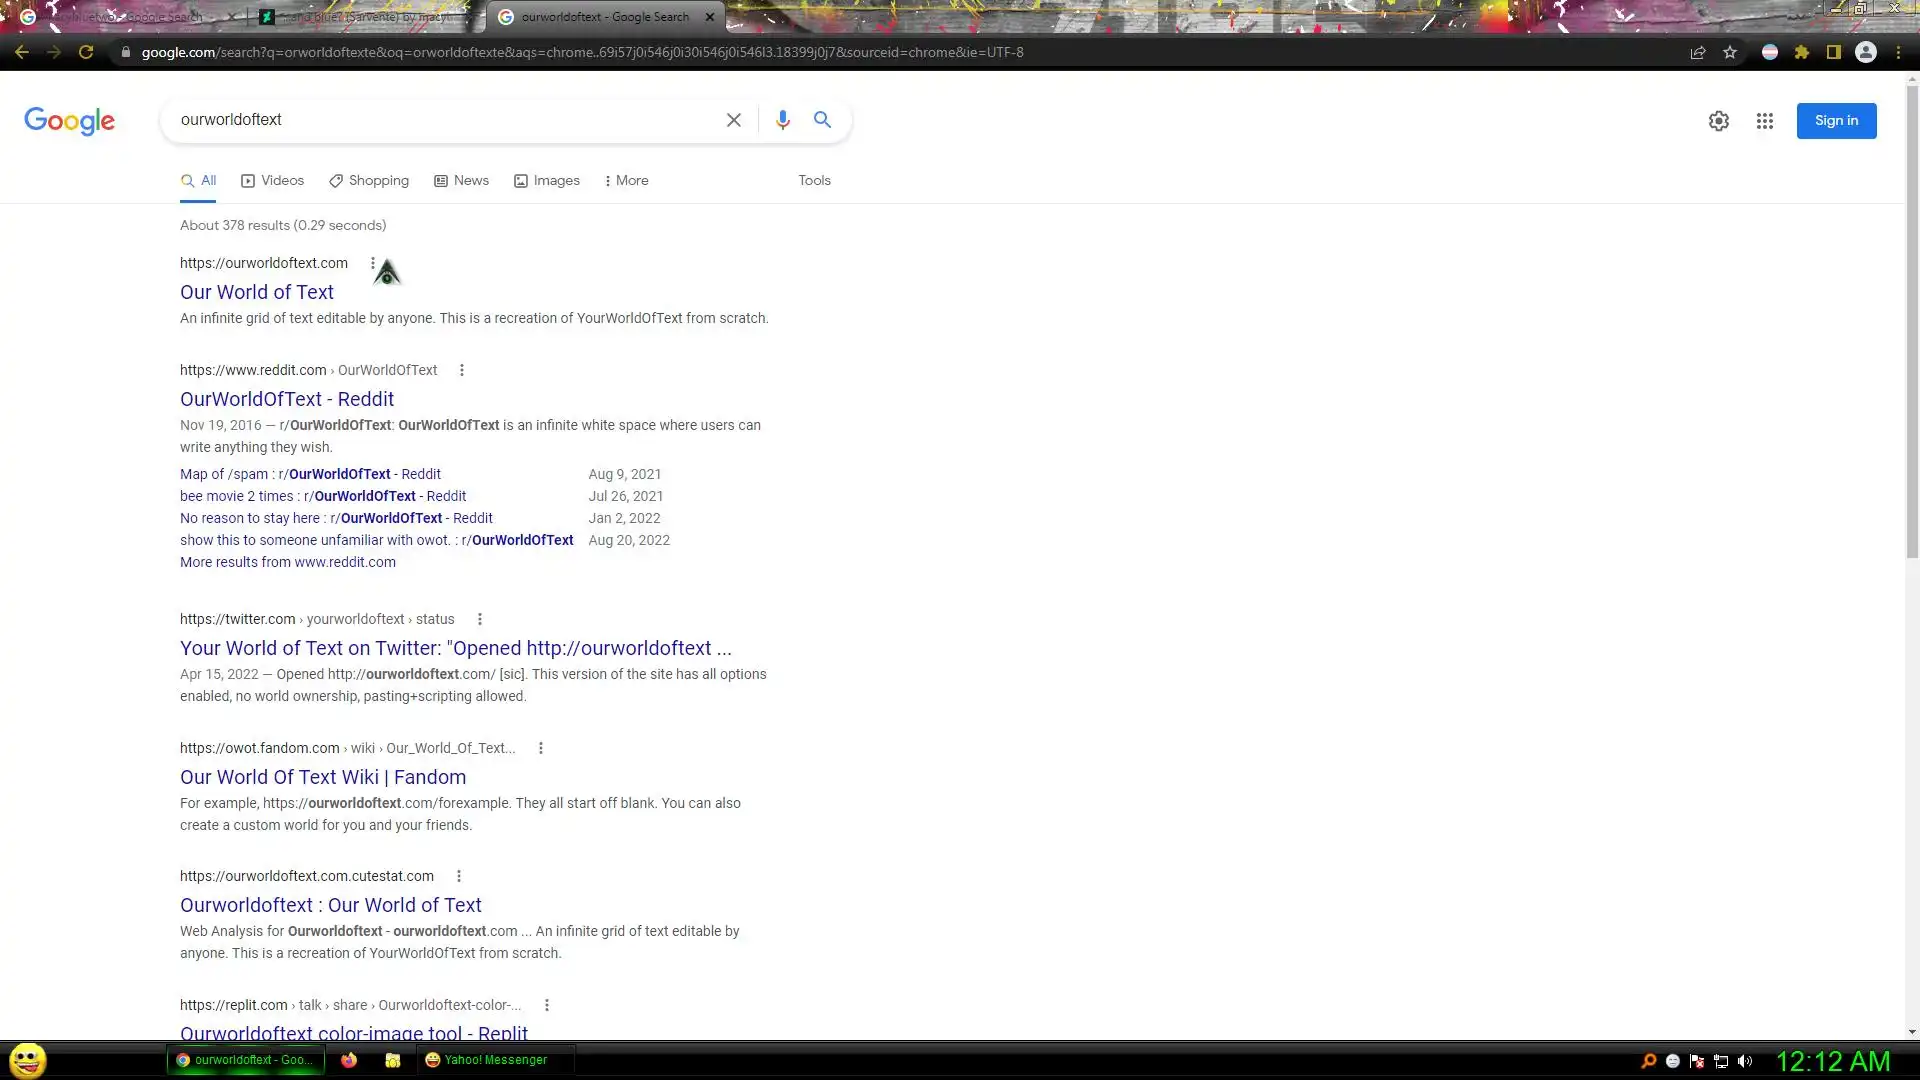Image resolution: width=1920 pixels, height=1080 pixels.
Task: Click the voice search microphone icon
Action: tap(782, 120)
